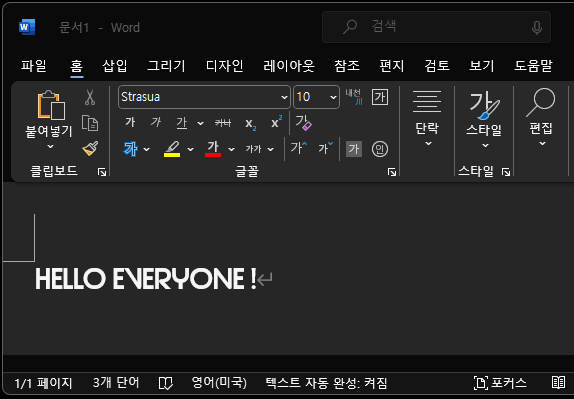Screen dimensions: 574x399
Task: Open the 글꼴 font dialog launcher
Action: coord(392,172)
